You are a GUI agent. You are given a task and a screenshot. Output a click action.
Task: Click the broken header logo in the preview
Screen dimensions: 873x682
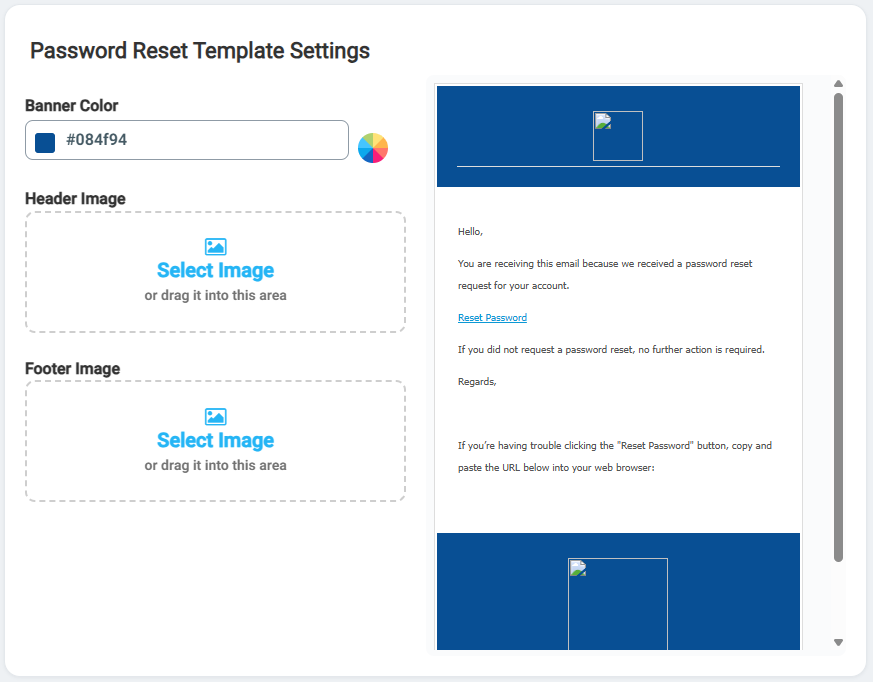(x=617, y=136)
